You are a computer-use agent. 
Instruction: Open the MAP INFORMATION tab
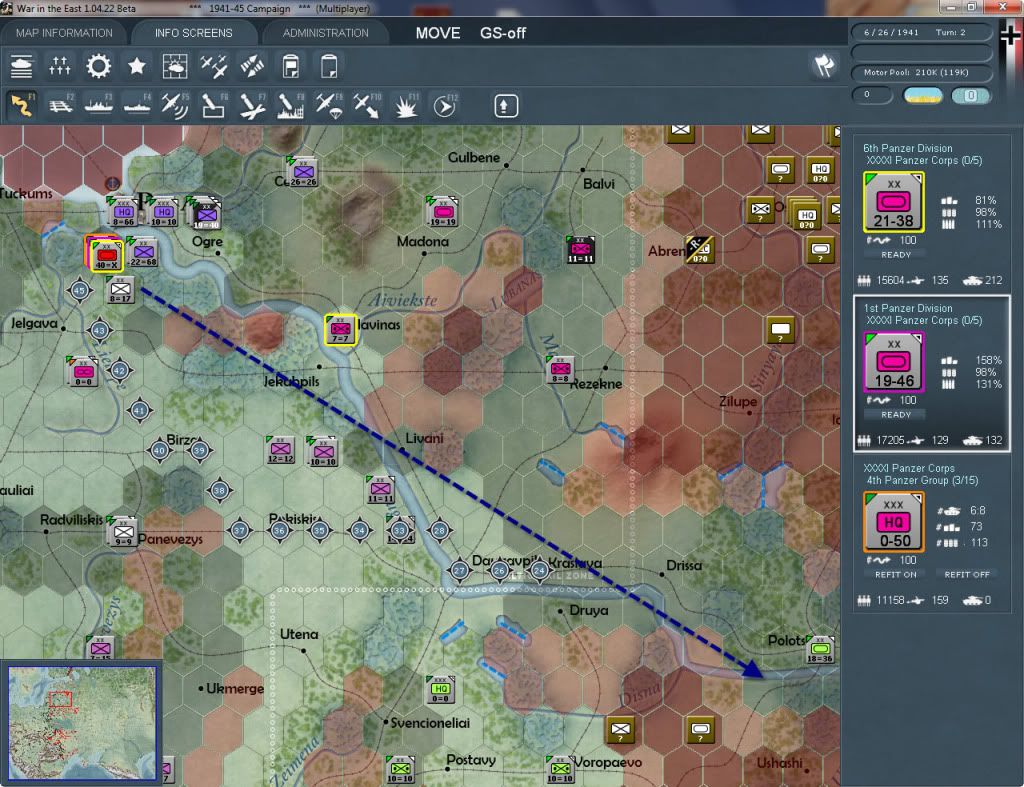tap(64, 33)
